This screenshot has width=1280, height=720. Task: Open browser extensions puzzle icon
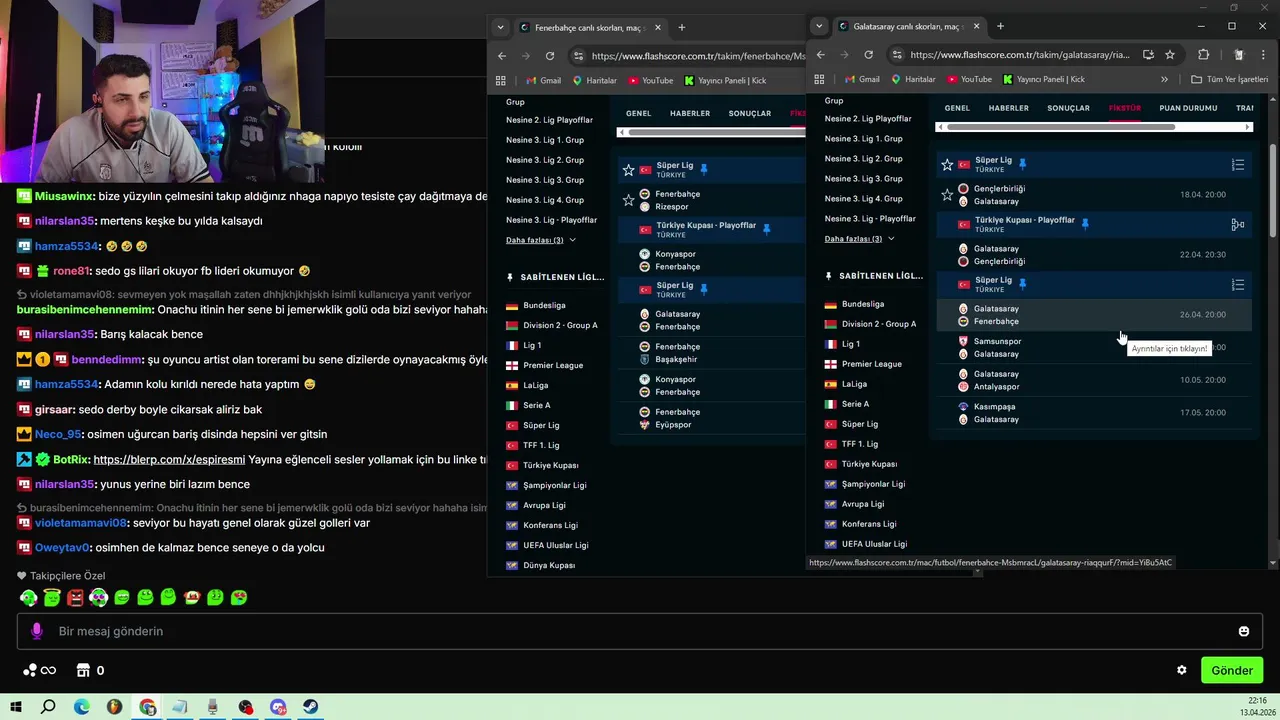coord(1203,55)
